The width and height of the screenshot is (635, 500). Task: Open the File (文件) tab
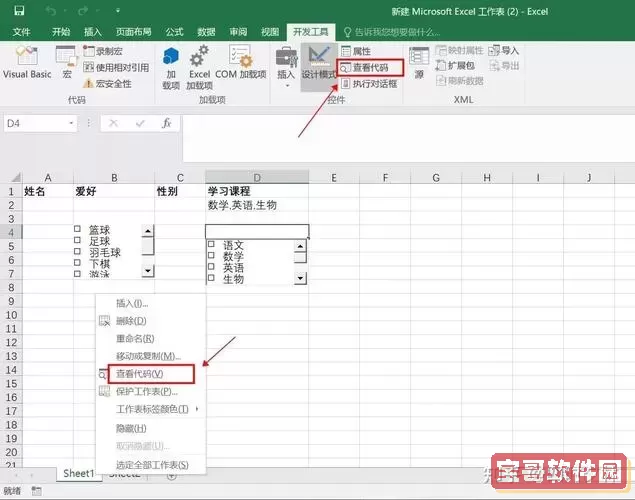click(x=21, y=32)
